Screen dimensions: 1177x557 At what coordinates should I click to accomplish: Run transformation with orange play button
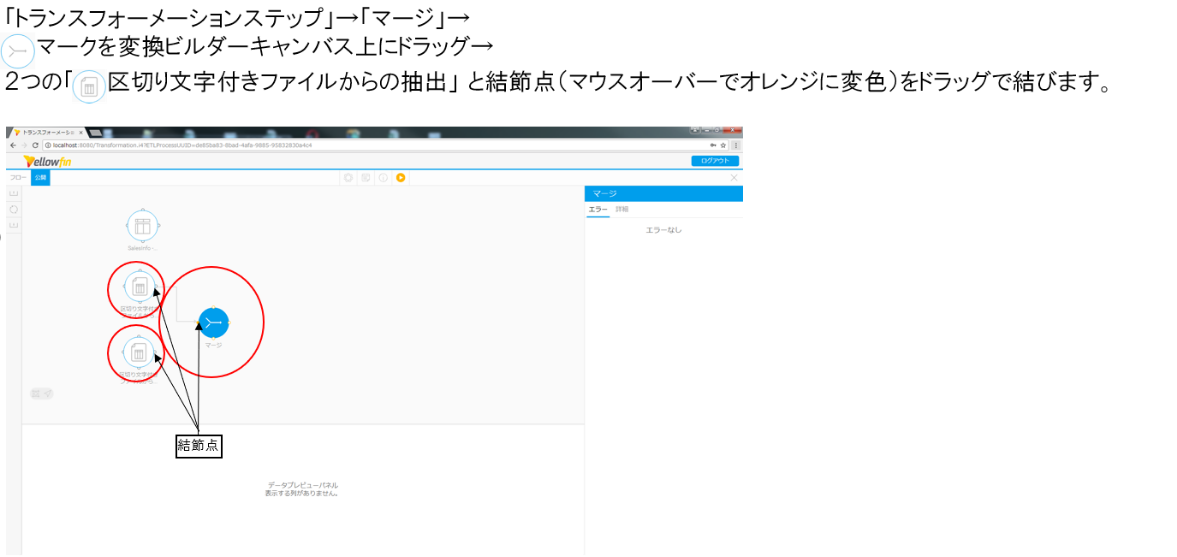pos(400,178)
